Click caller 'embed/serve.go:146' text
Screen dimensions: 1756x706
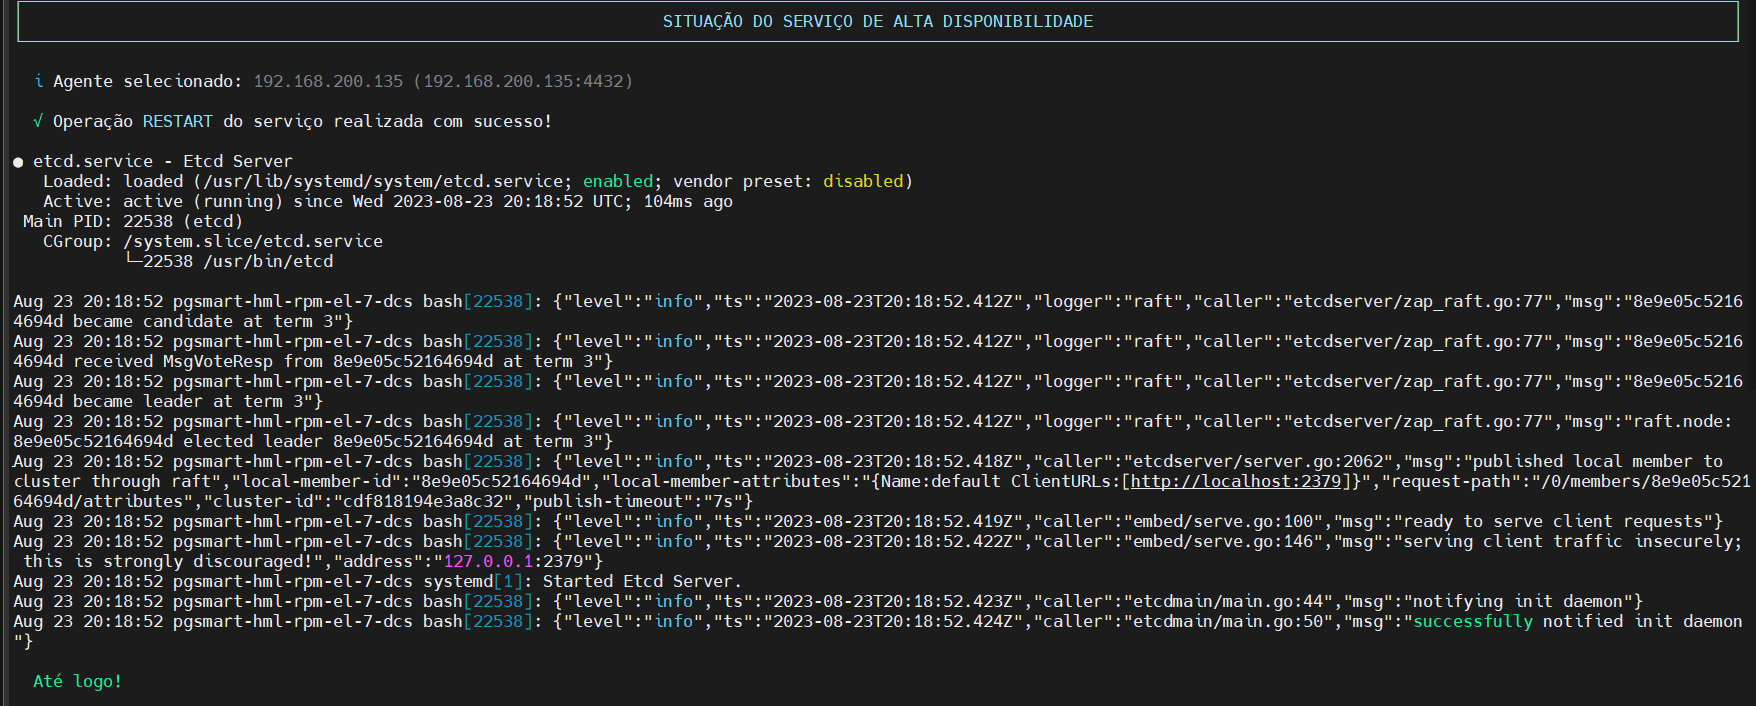click(x=1223, y=541)
